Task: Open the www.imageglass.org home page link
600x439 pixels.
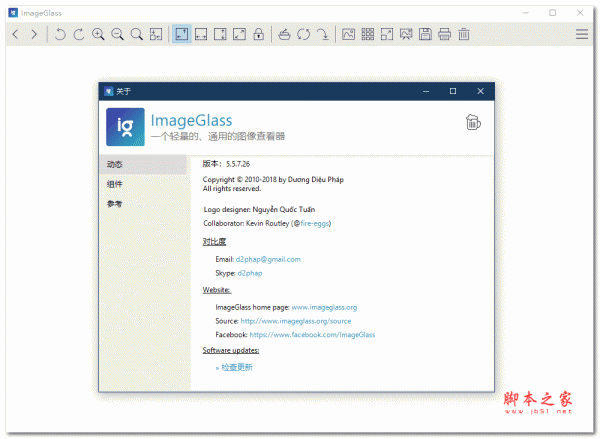Action: (x=324, y=307)
